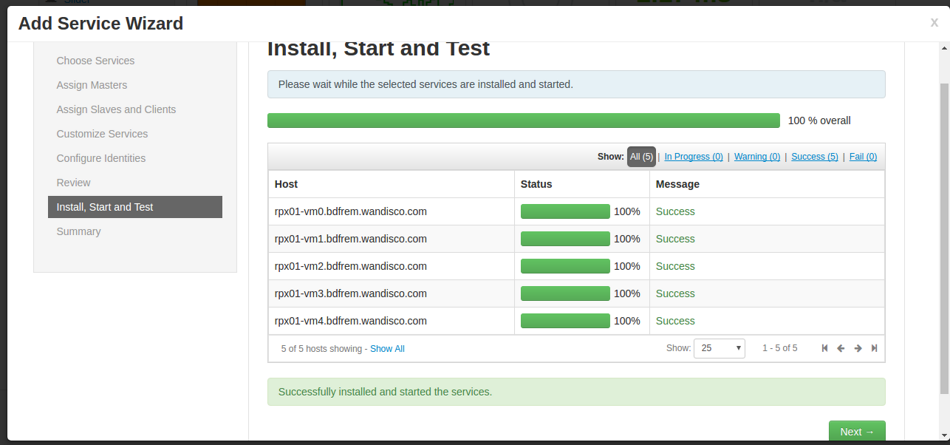The height and width of the screenshot is (445, 950).
Task: Select the Assign Masters wizard step
Action: click(91, 85)
